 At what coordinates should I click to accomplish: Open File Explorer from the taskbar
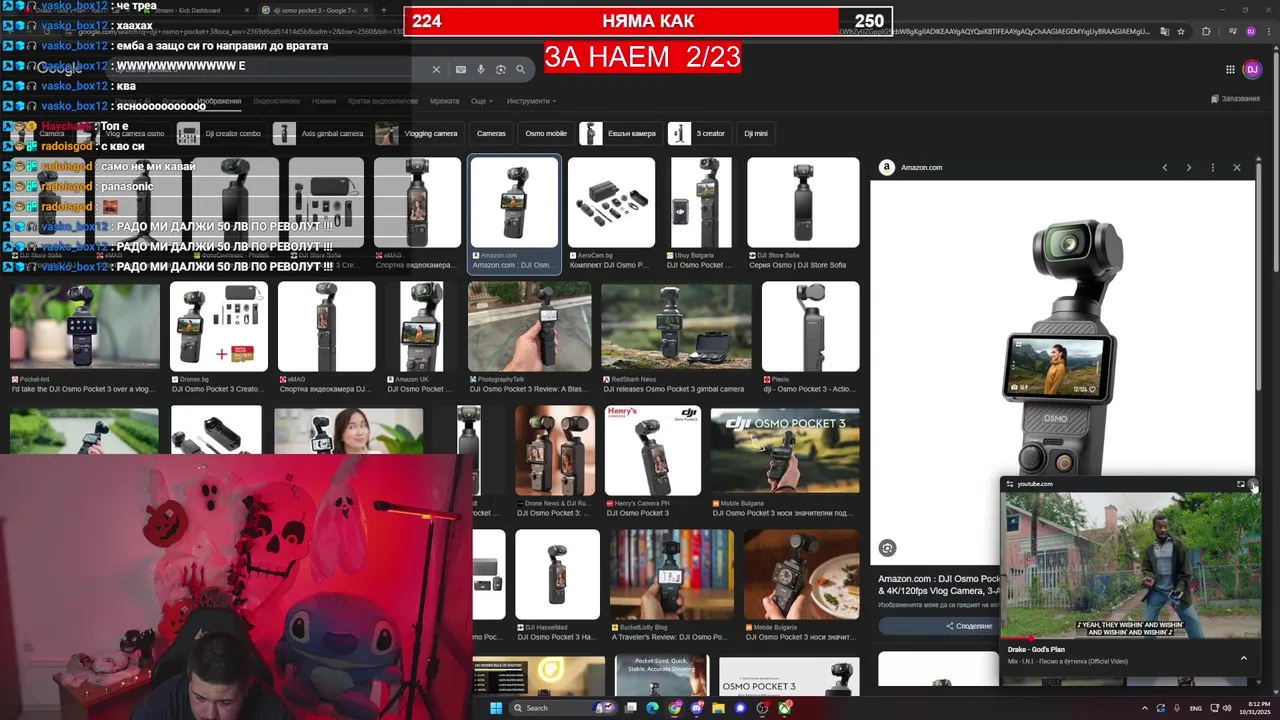[x=718, y=708]
